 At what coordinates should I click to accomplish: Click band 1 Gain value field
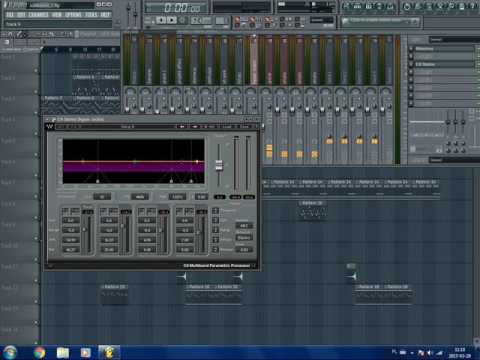click(x=71, y=220)
